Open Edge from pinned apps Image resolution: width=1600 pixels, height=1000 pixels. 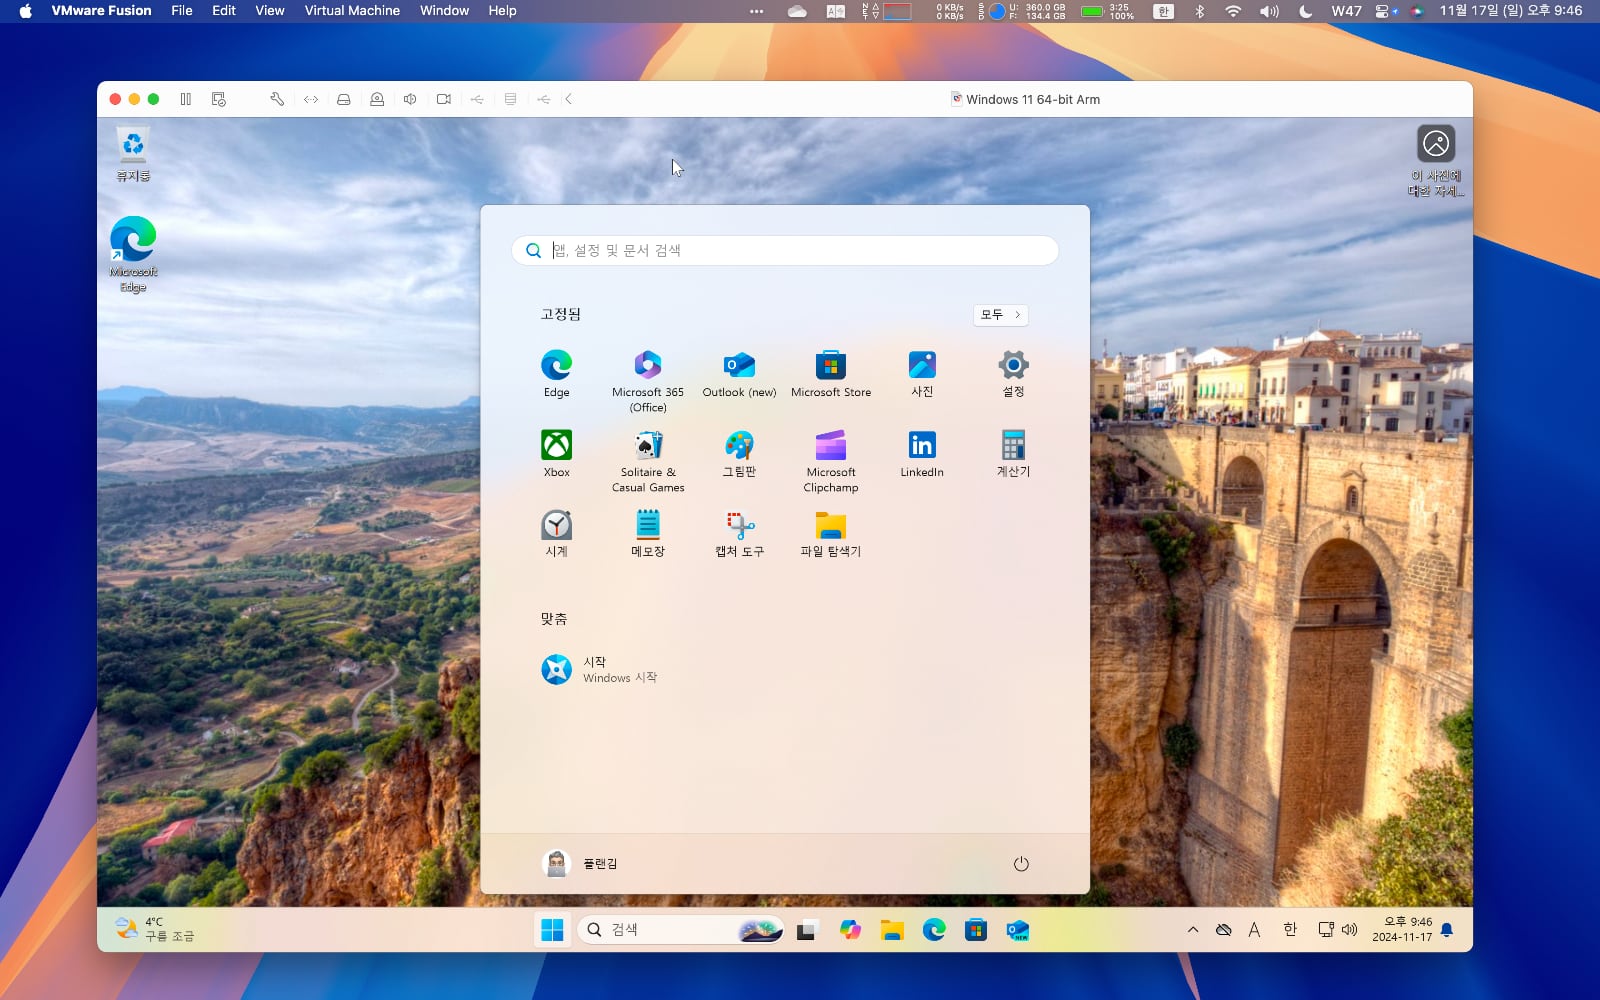coord(556,374)
